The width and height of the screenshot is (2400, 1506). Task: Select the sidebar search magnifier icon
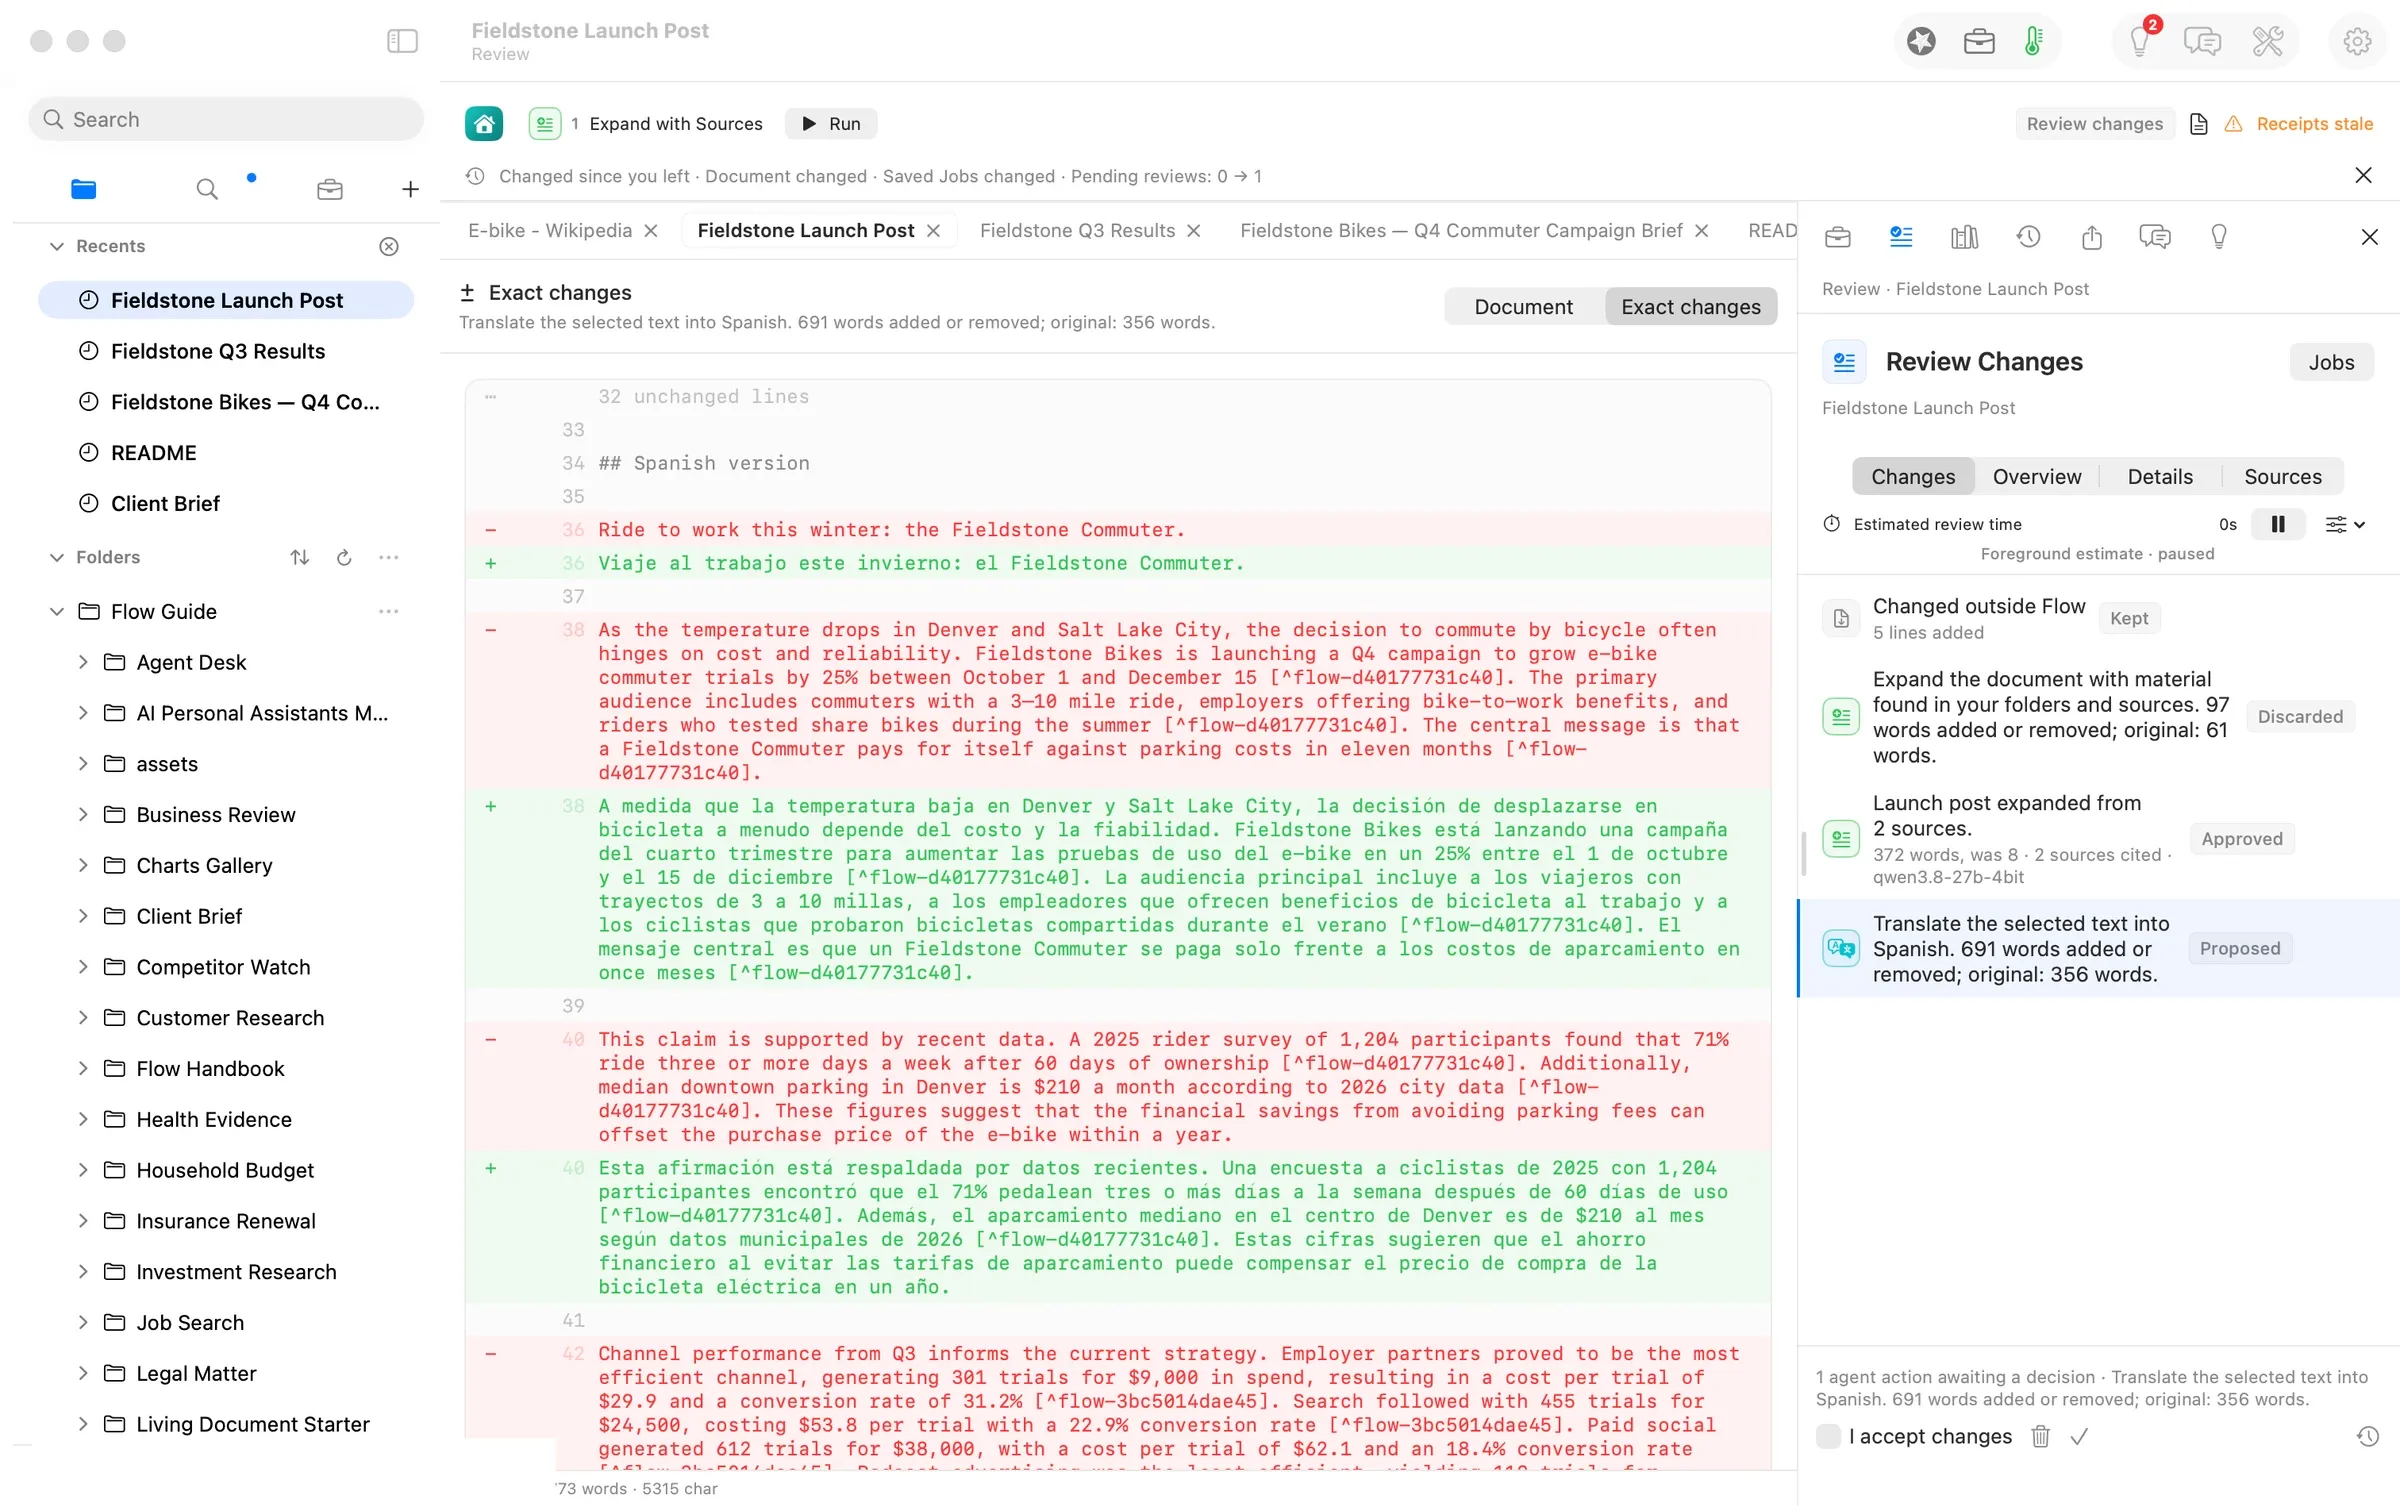[x=207, y=189]
